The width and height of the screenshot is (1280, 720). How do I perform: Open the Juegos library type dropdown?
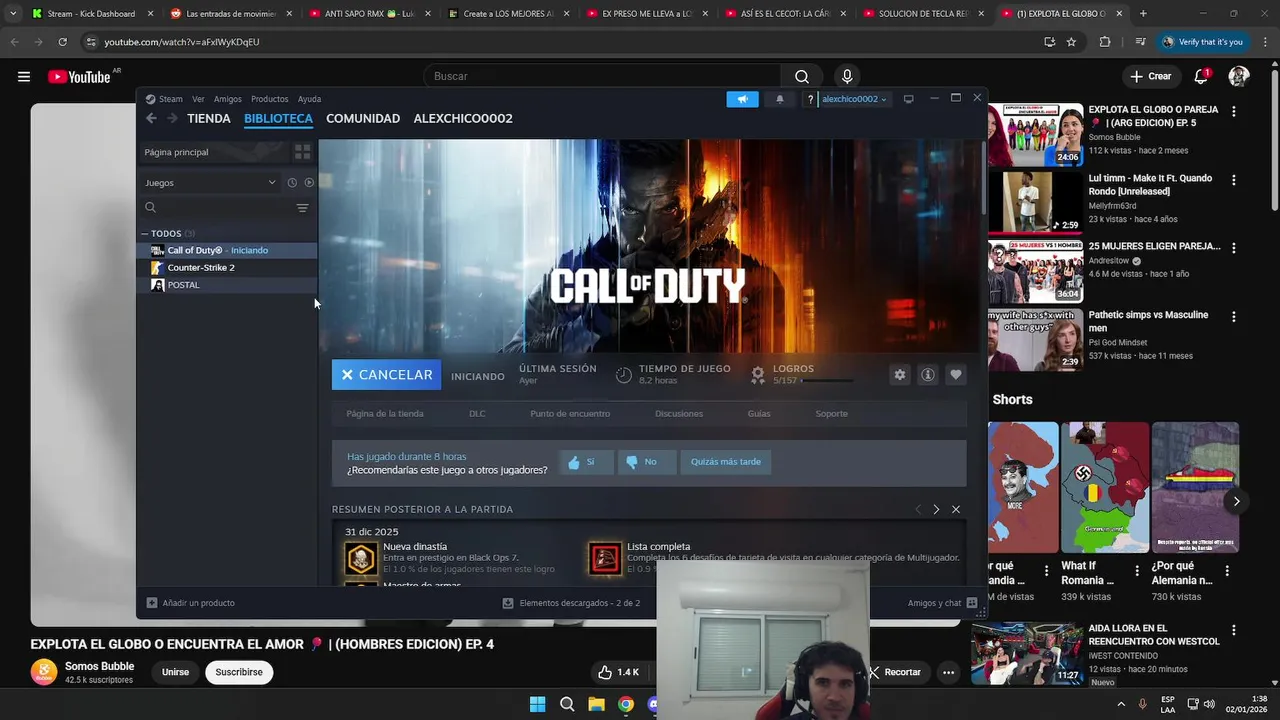pyautogui.click(x=210, y=183)
